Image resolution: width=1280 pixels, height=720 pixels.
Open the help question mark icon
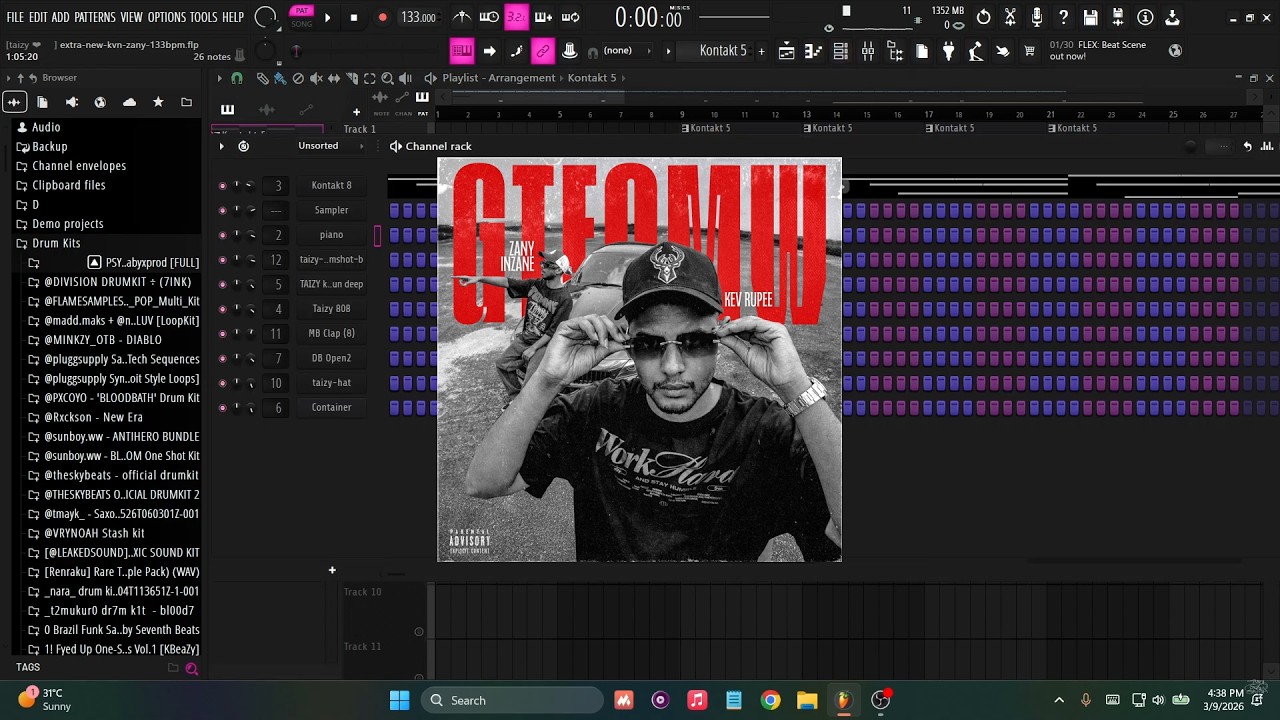(x=1064, y=17)
